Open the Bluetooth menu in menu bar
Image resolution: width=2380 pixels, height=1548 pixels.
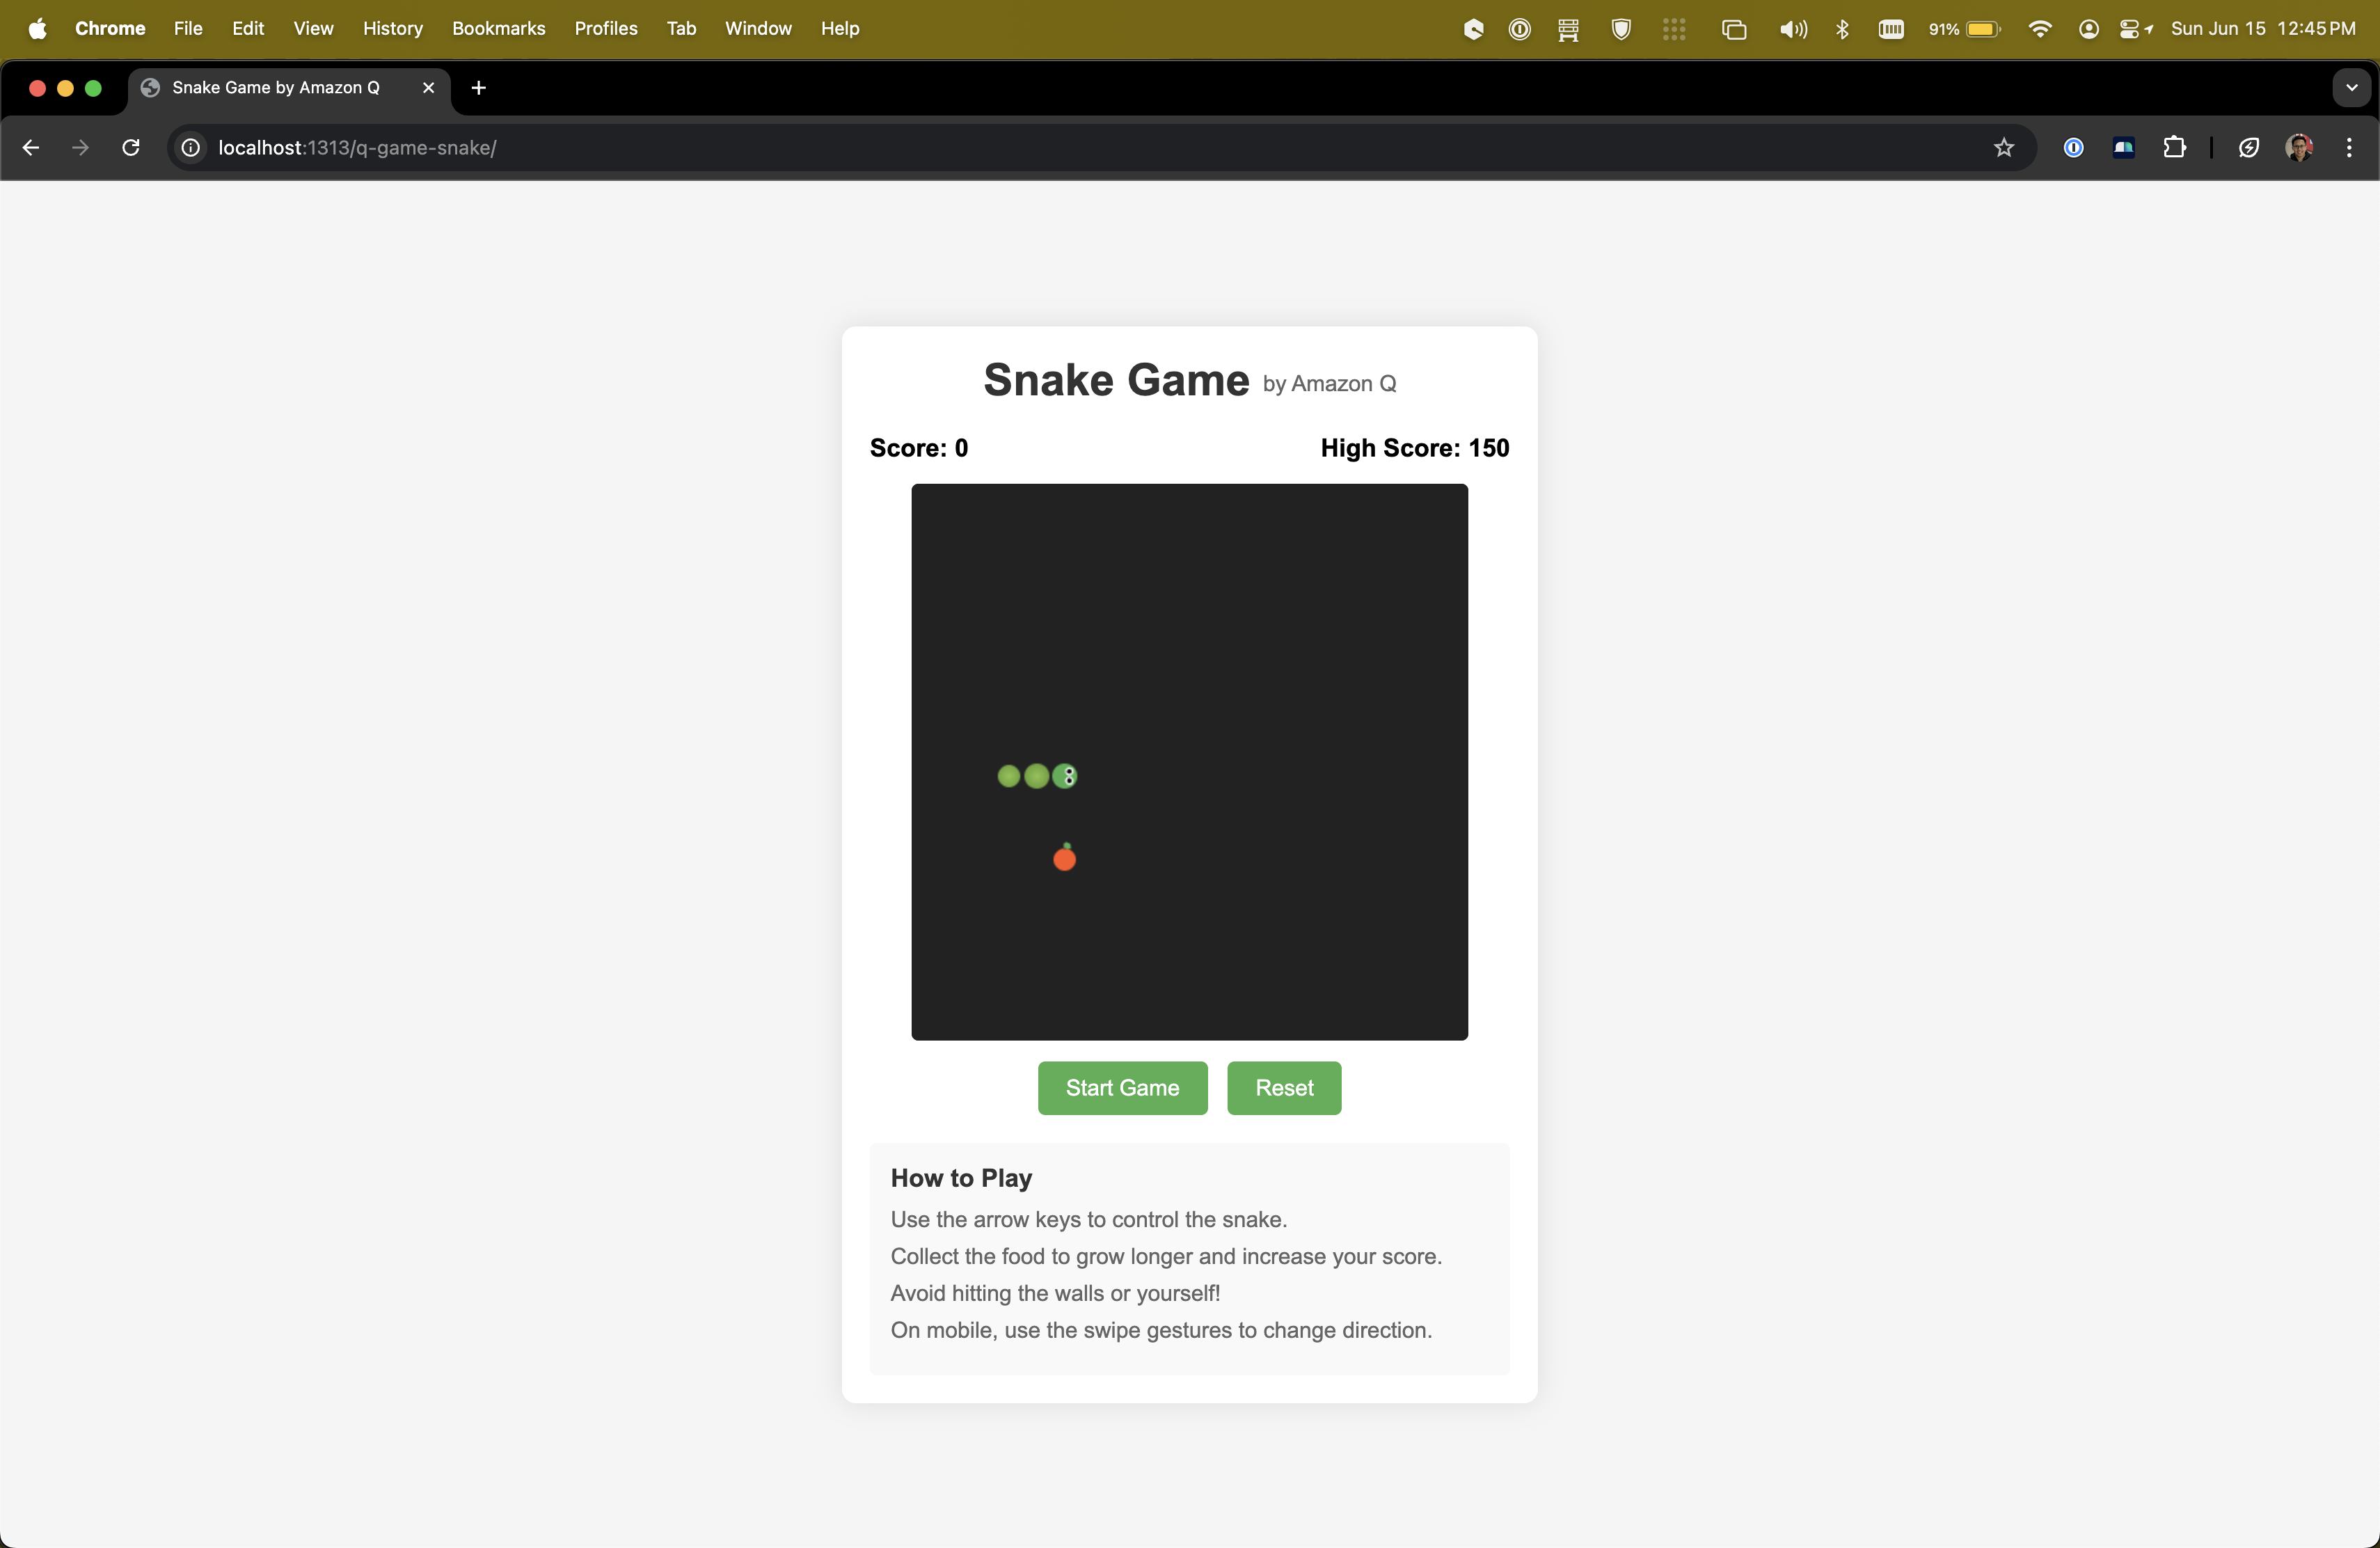pyautogui.click(x=1843, y=29)
